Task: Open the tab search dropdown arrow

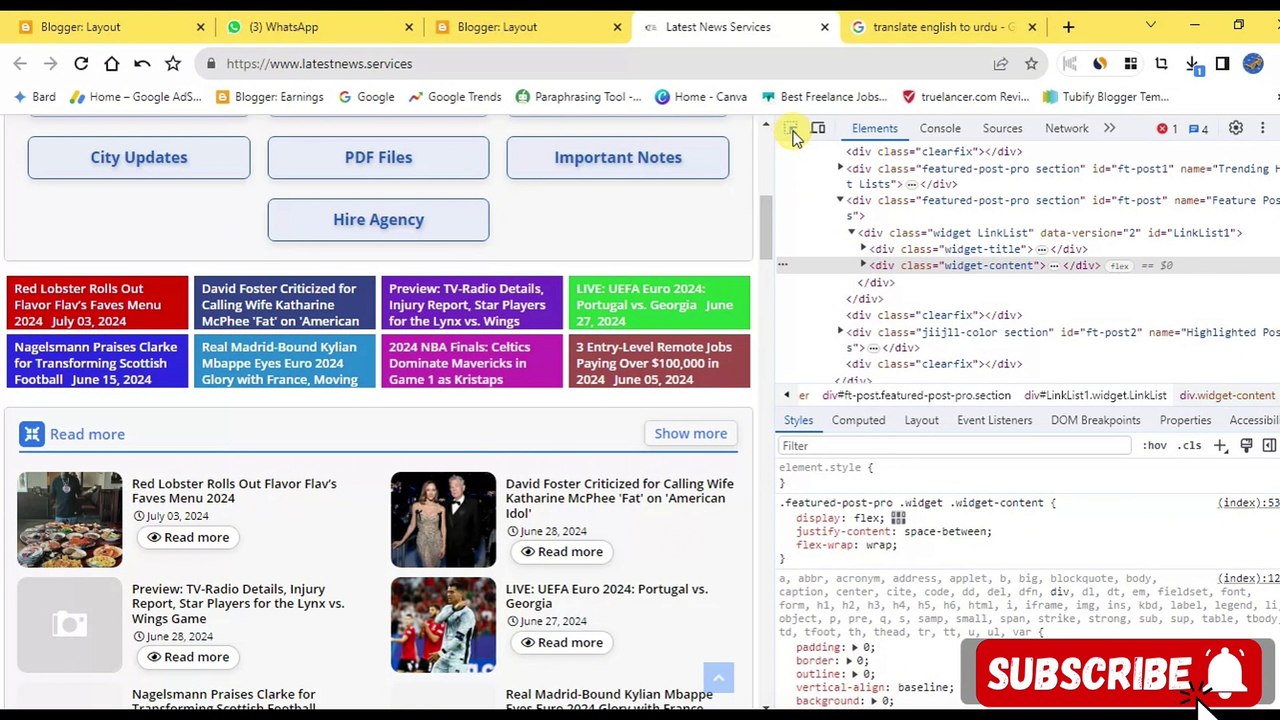Action: click(1150, 27)
